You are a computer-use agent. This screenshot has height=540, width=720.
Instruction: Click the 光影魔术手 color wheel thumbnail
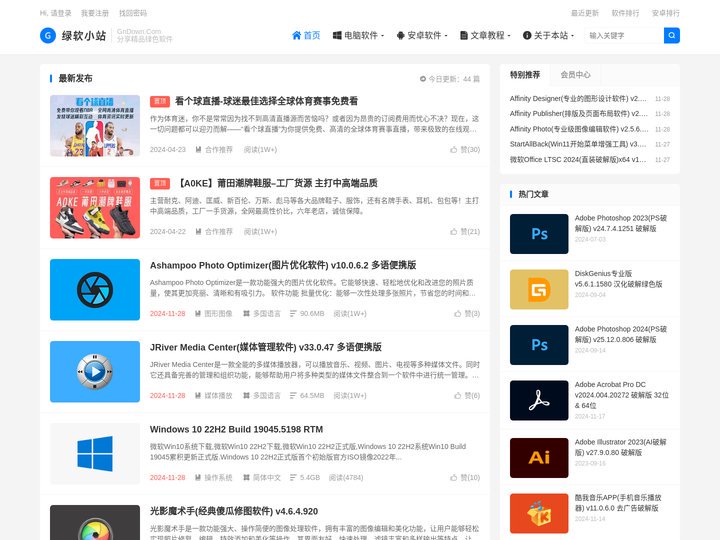[95, 523]
